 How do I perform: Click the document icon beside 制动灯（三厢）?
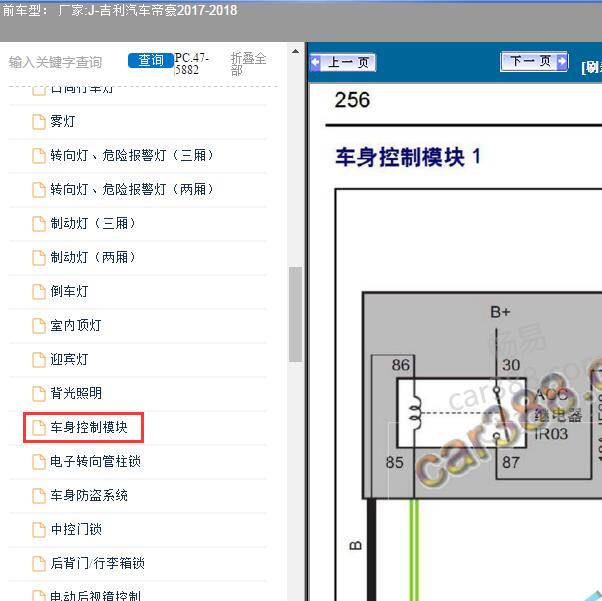[39, 224]
